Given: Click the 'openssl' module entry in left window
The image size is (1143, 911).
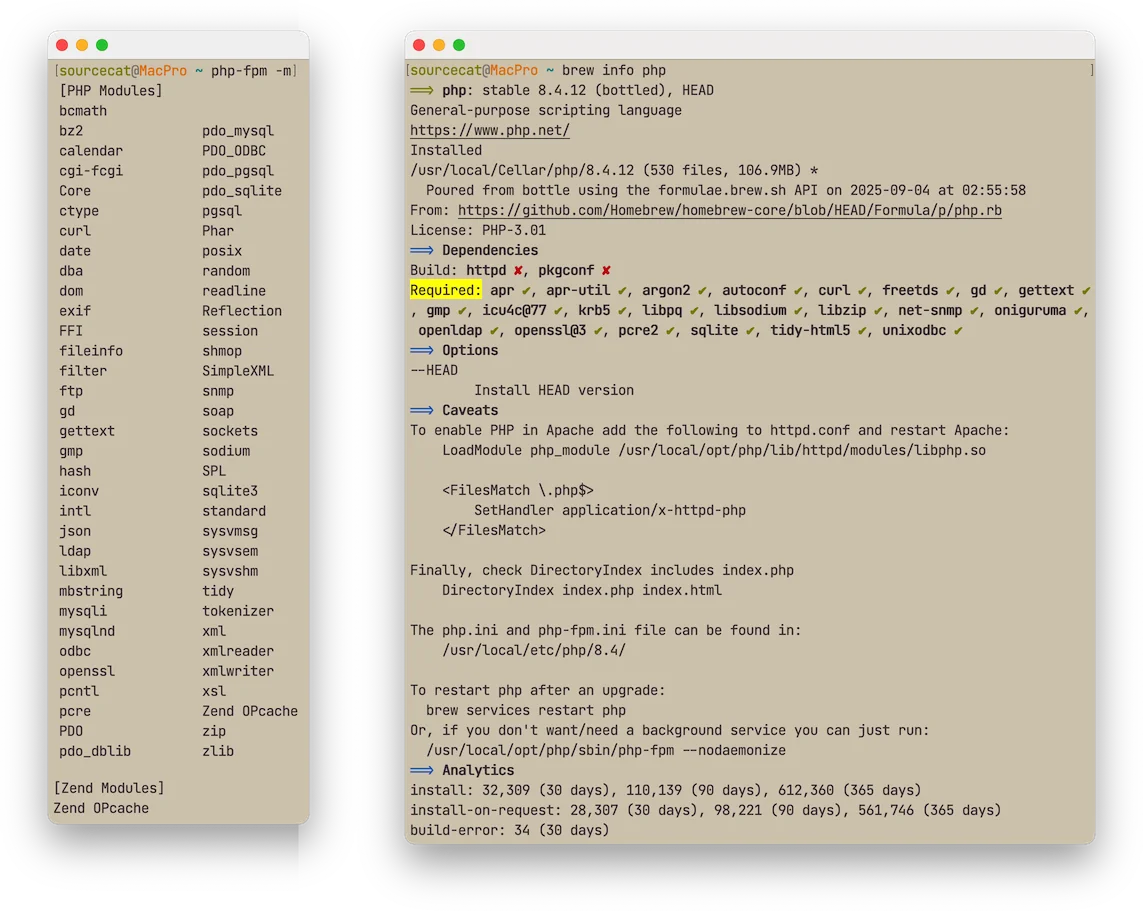Looking at the screenshot, I should tap(87, 671).
